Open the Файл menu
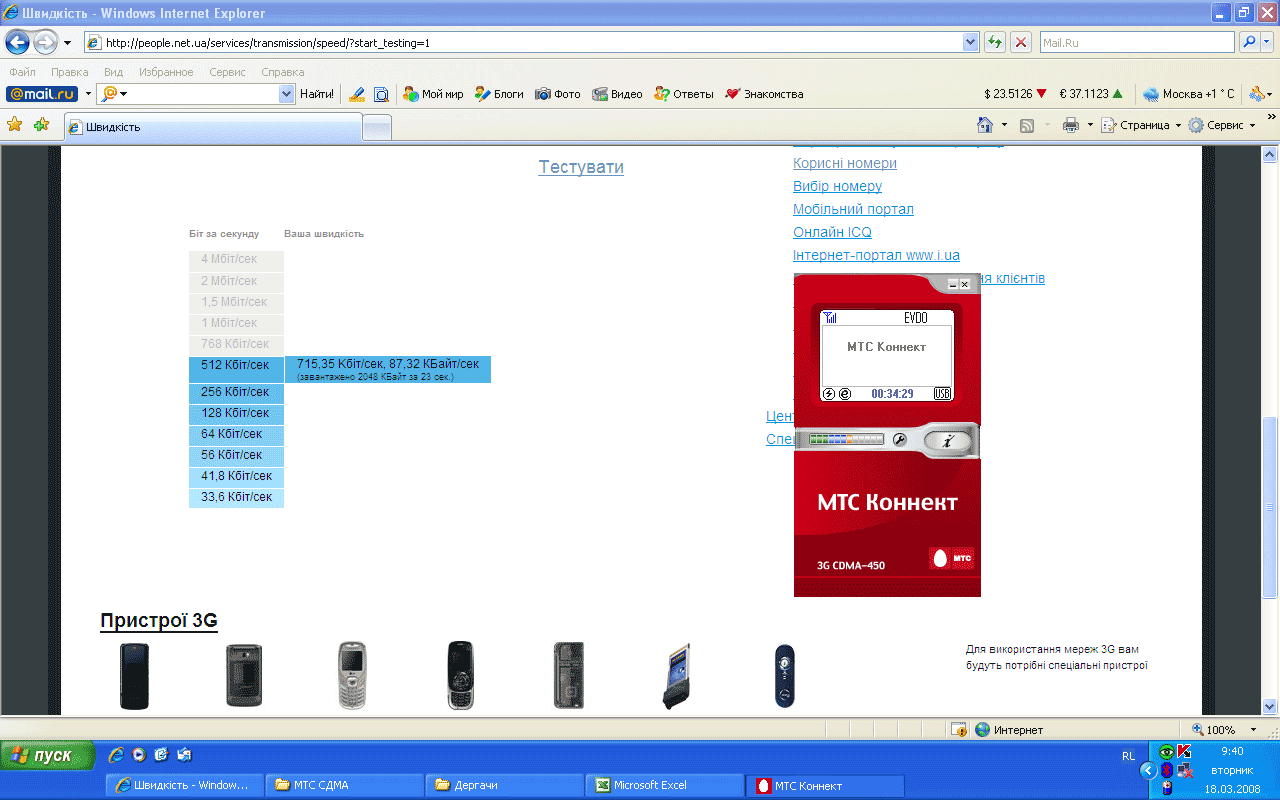 pos(22,72)
